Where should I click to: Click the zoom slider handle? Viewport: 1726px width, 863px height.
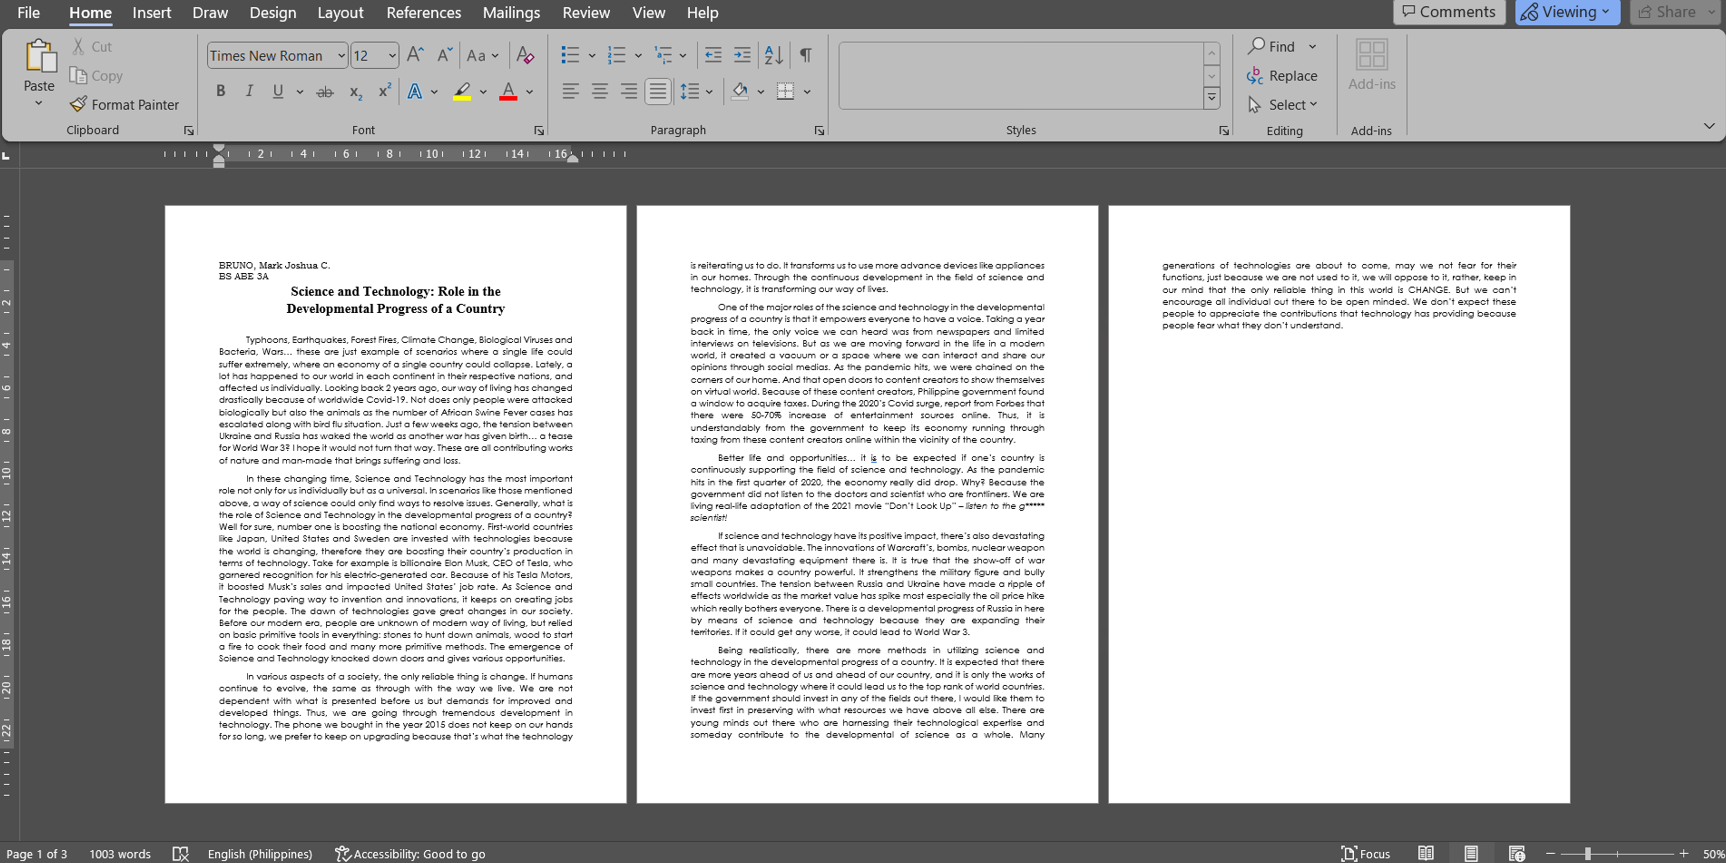click(1588, 853)
